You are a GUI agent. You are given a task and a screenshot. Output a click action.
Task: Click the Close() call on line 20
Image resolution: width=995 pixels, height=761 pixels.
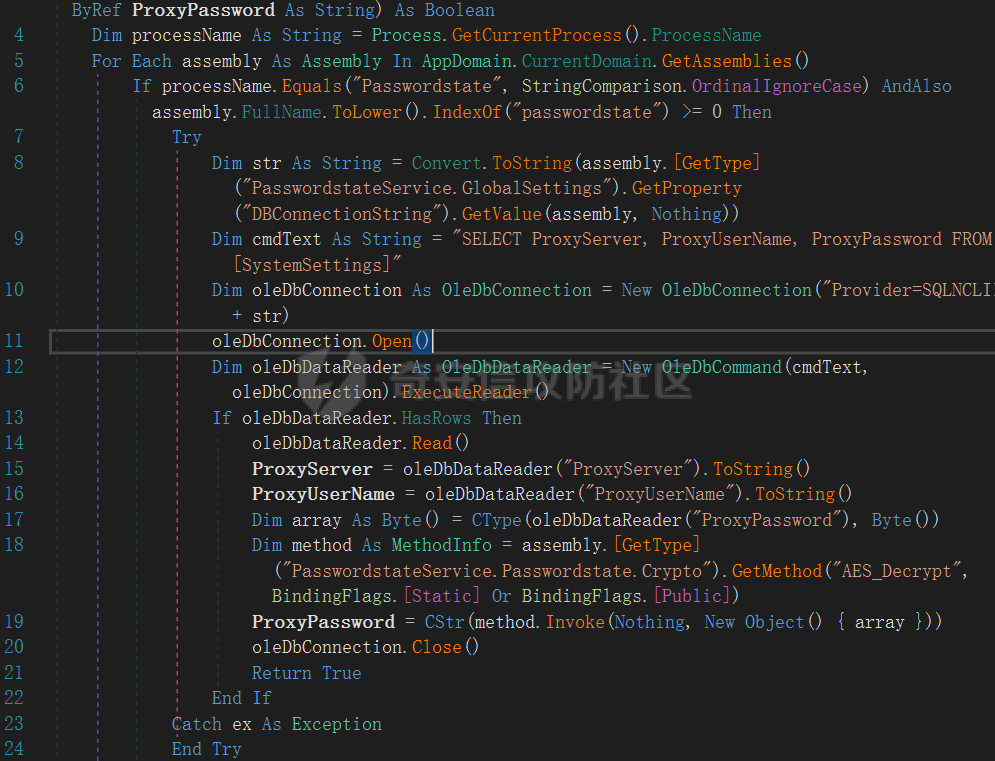tap(445, 647)
